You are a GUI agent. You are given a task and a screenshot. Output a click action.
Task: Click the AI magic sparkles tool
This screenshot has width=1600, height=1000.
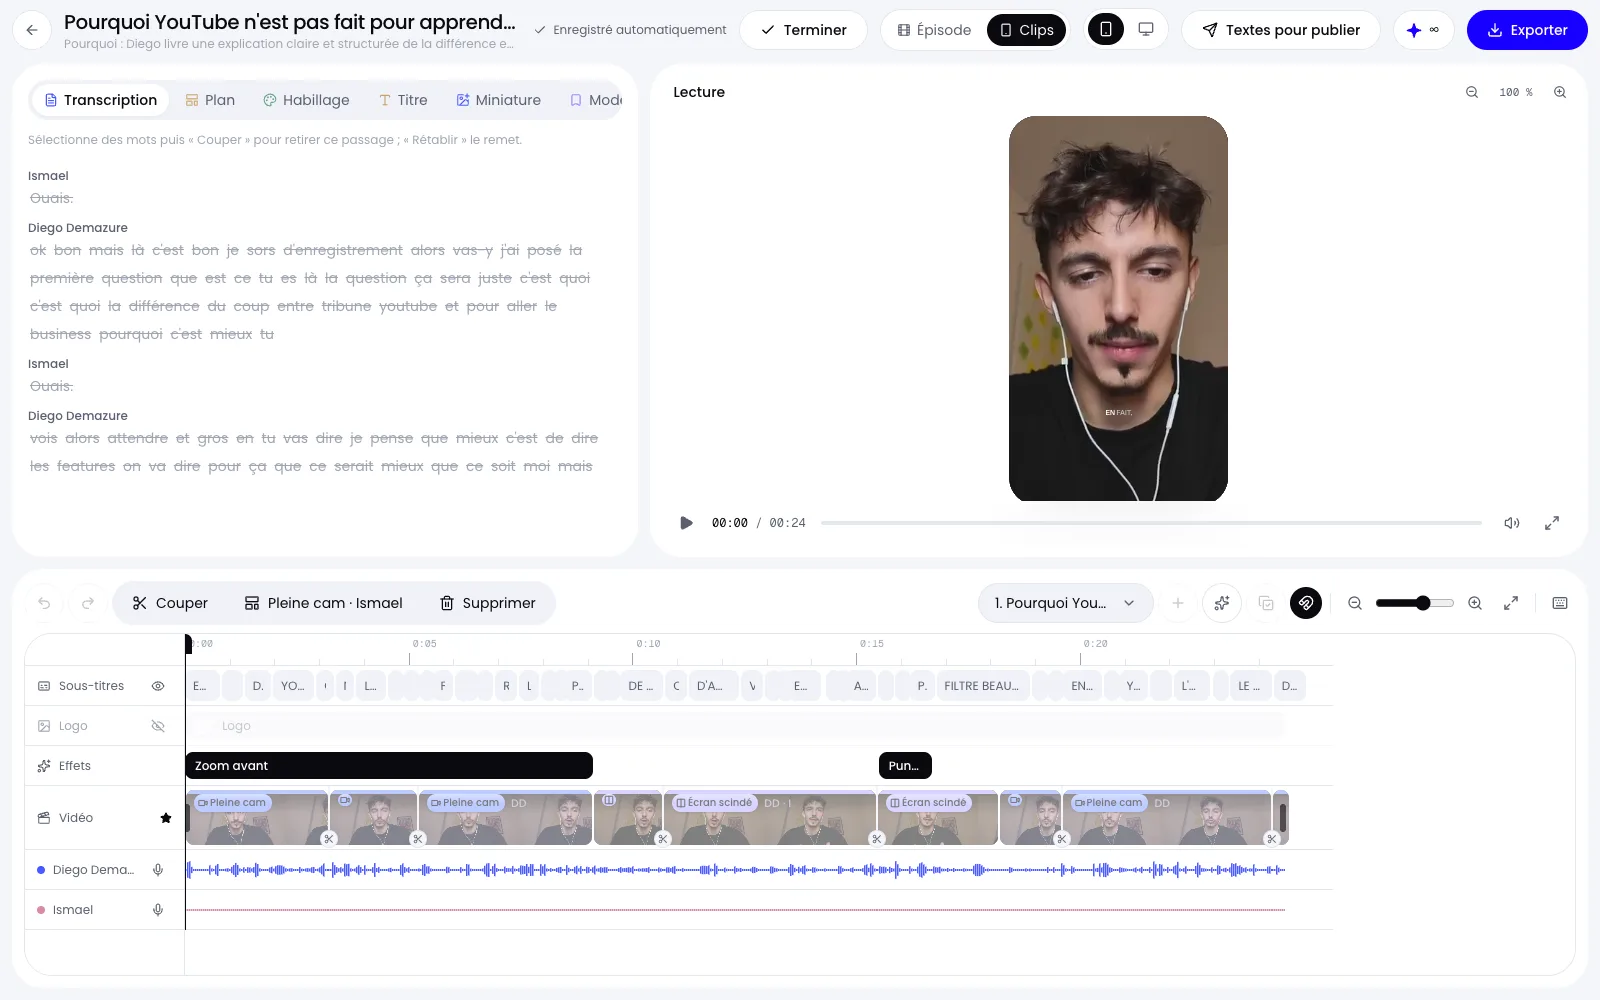coord(1222,603)
